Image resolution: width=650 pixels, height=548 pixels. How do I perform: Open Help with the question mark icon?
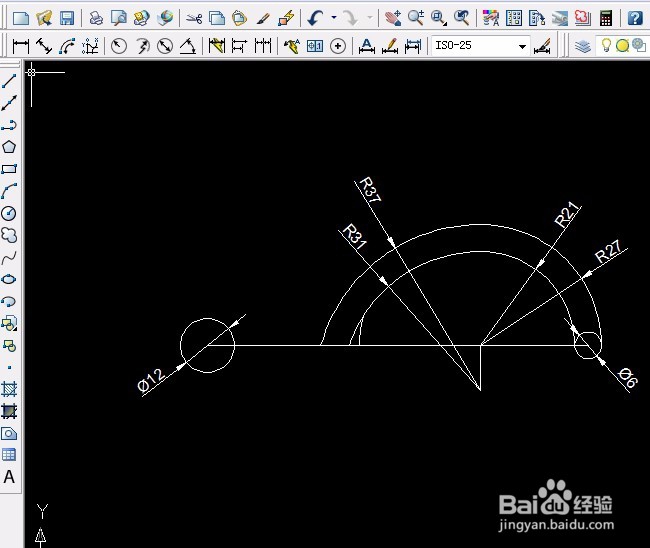pyautogui.click(x=635, y=18)
